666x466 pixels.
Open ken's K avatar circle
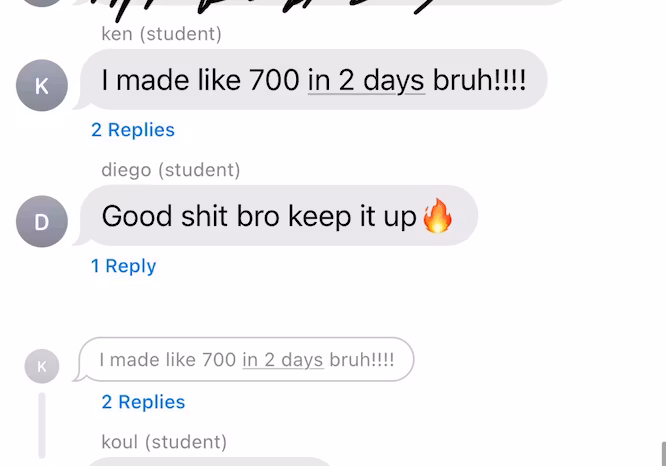coord(42,85)
